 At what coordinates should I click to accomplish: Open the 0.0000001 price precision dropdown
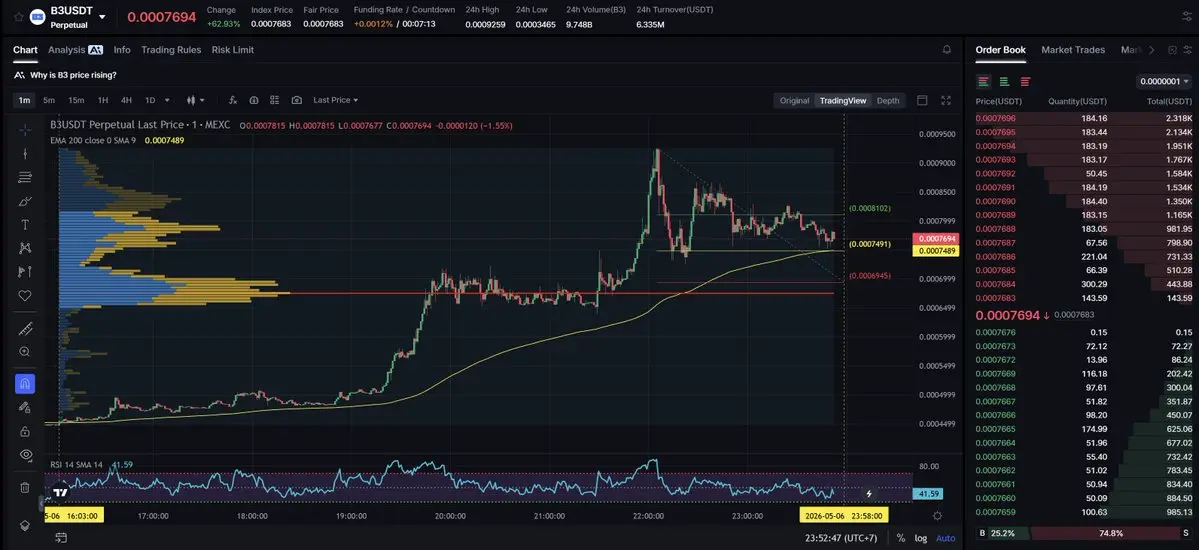coord(1164,81)
